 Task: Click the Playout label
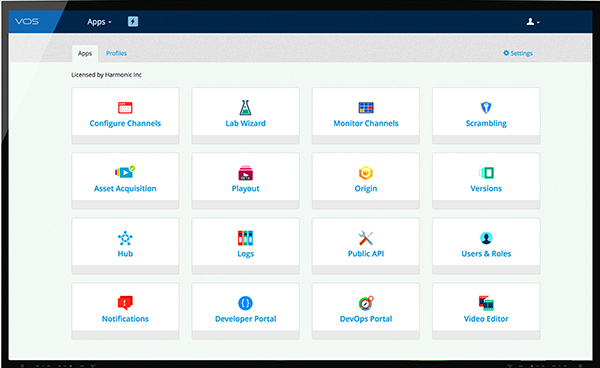tap(245, 188)
